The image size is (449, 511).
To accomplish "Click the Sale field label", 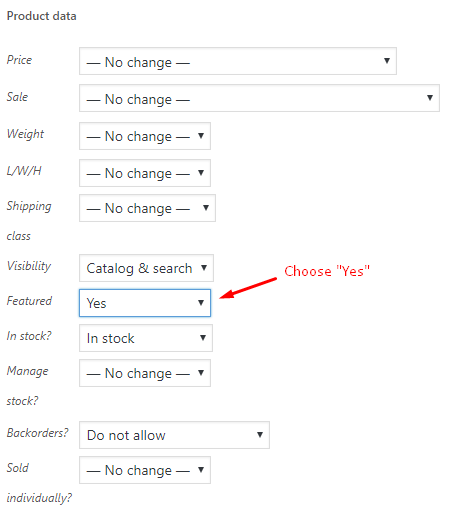I will [x=17, y=97].
